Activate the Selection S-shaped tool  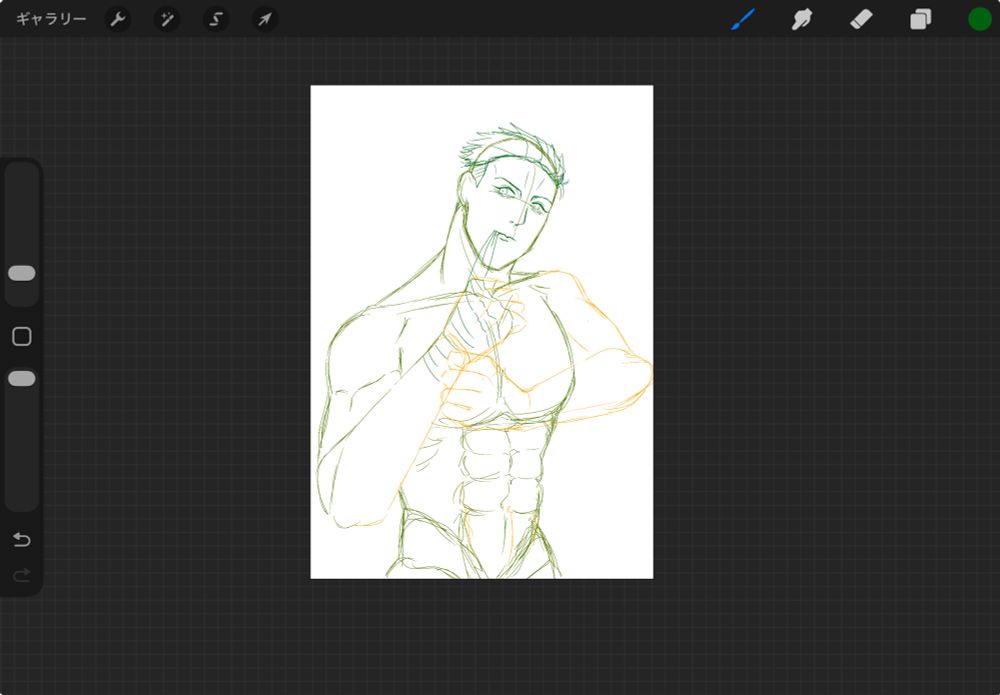click(x=216, y=19)
